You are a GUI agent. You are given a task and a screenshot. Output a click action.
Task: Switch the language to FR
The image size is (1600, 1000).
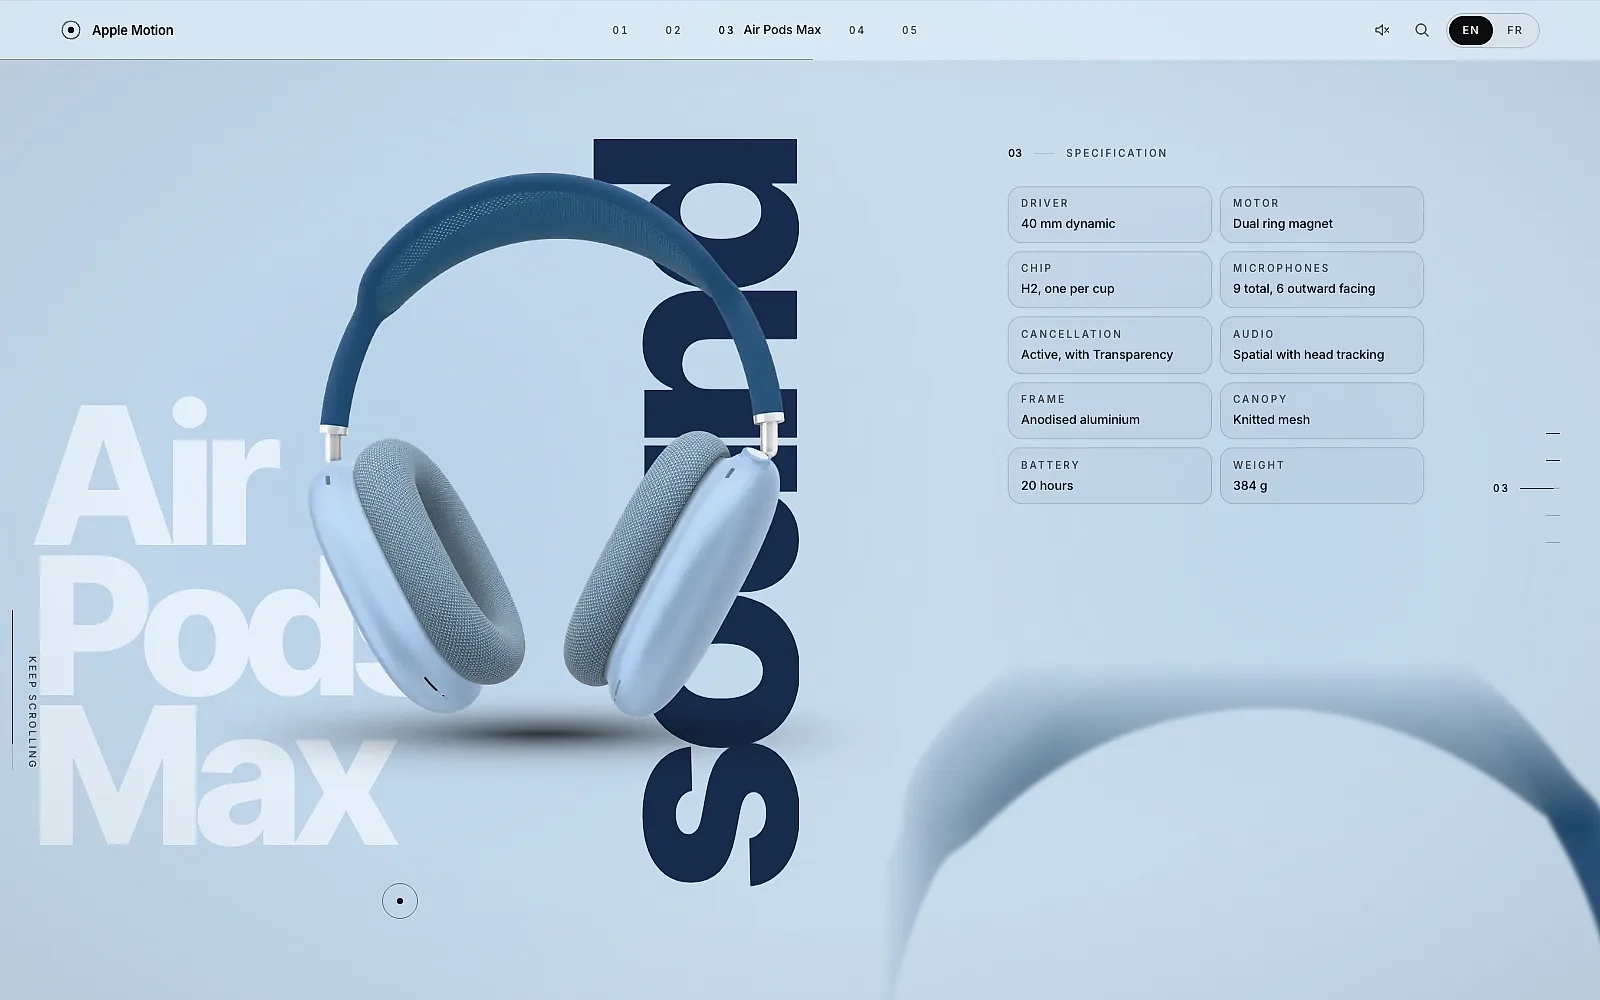coord(1515,30)
